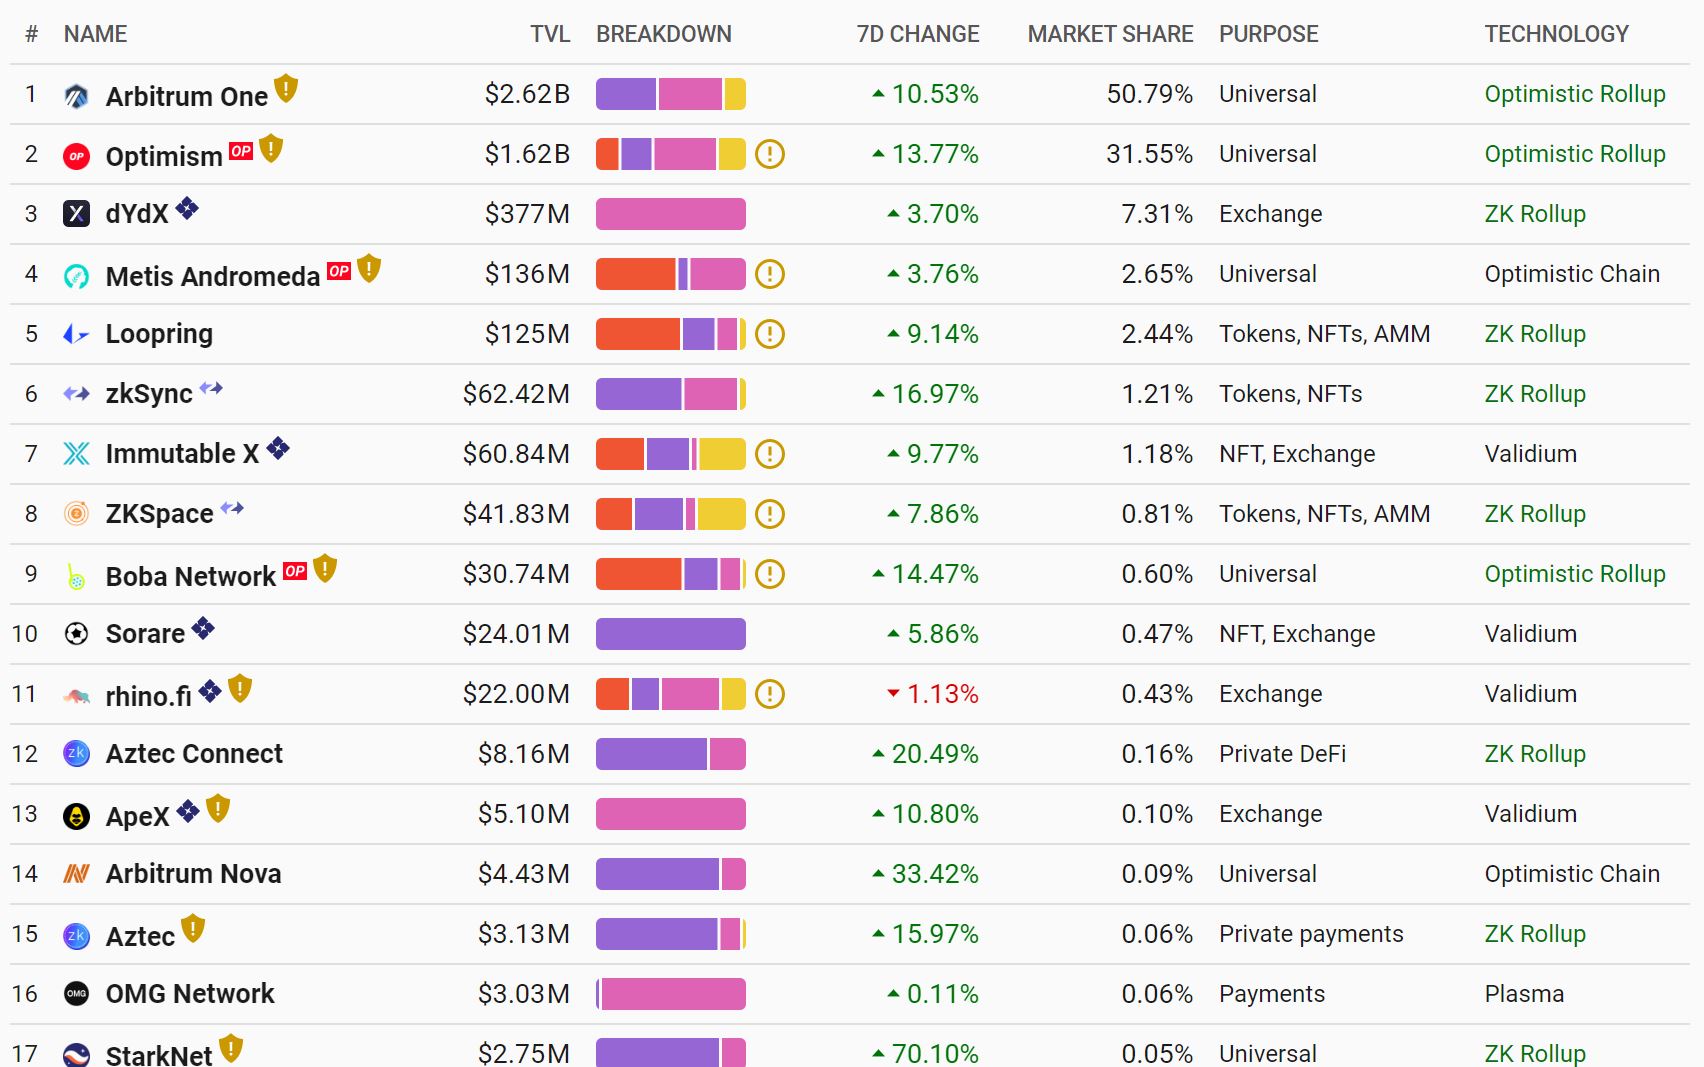The height and width of the screenshot is (1067, 1704).
Task: Click the purple breakdown bar for Sorare
Action: pos(671,634)
